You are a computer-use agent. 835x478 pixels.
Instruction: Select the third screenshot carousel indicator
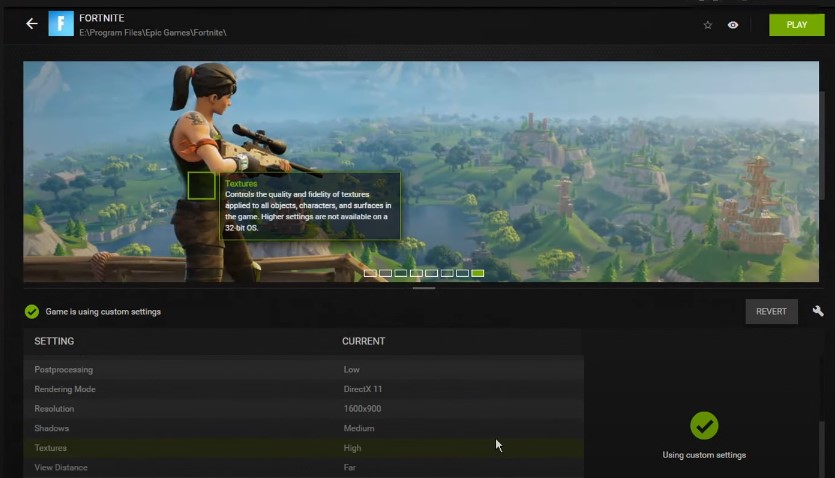pos(401,273)
